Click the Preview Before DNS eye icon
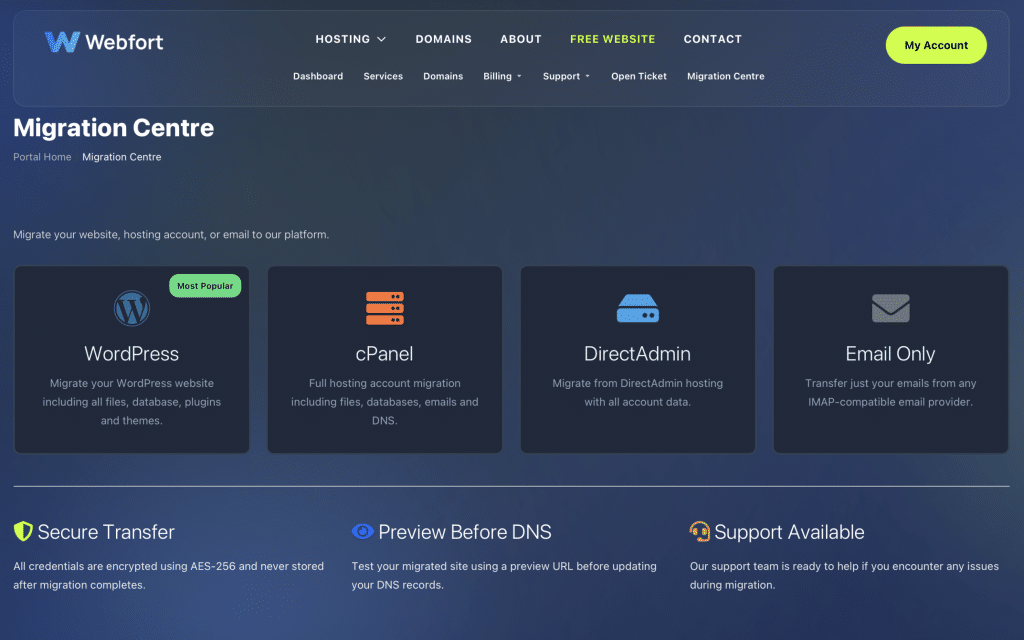The height and width of the screenshot is (640, 1024). coord(362,531)
